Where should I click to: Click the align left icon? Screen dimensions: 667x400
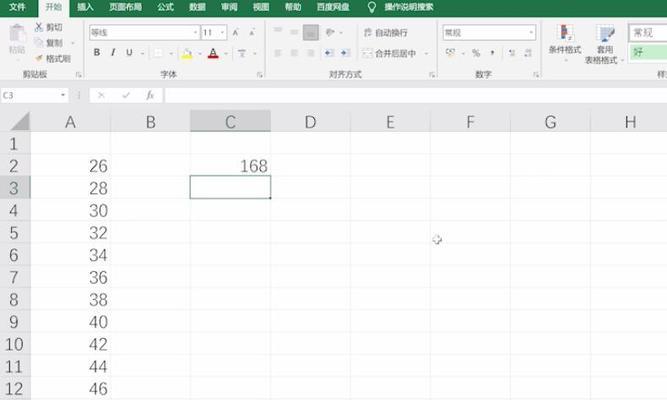278,53
